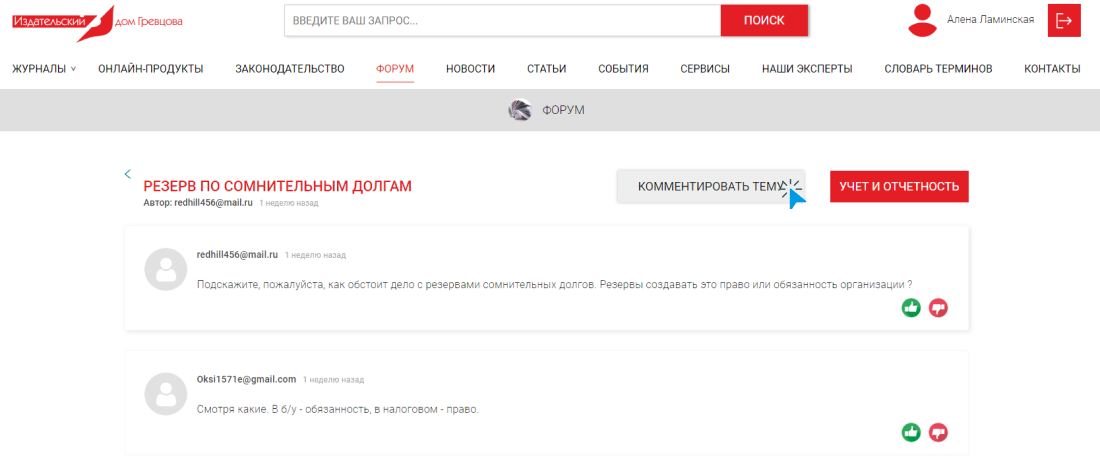
Task: Expand the Журналы dropdown menu
Action: point(44,69)
